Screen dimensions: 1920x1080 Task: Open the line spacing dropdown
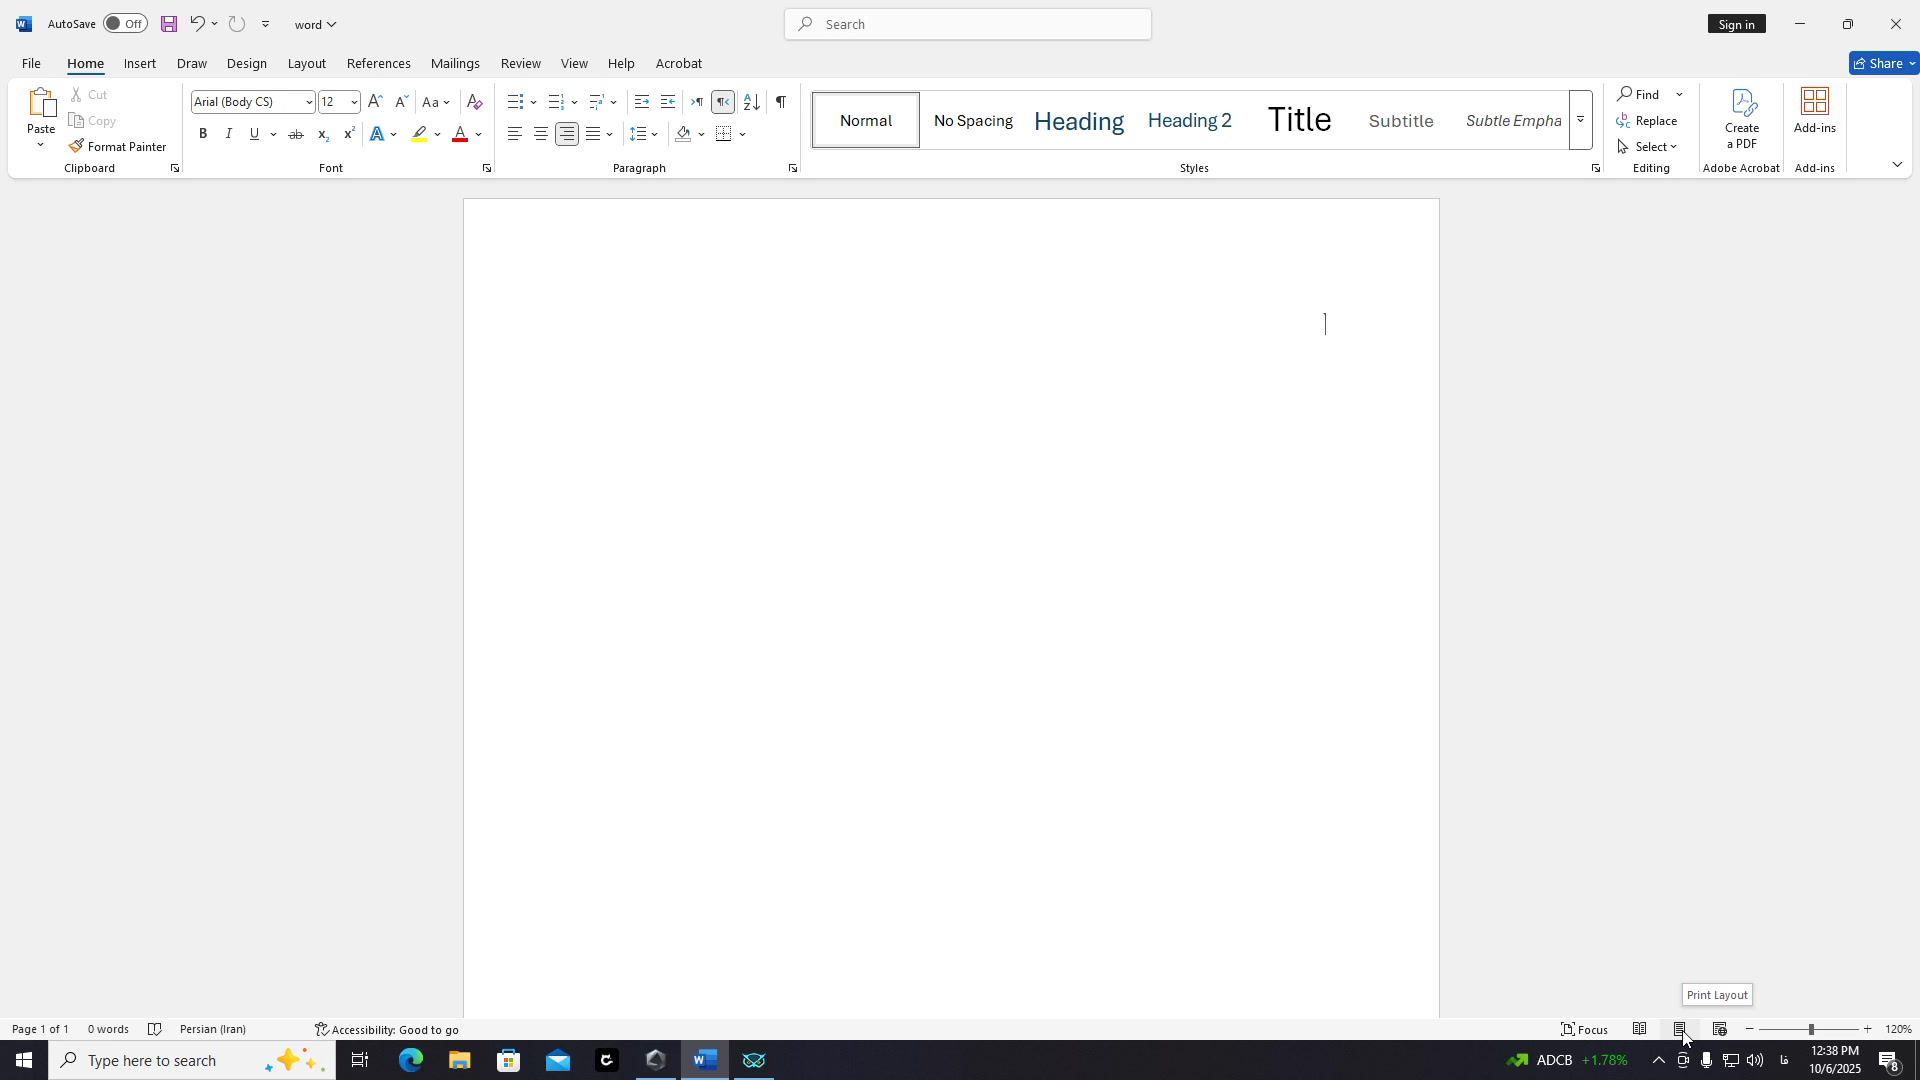[655, 134]
